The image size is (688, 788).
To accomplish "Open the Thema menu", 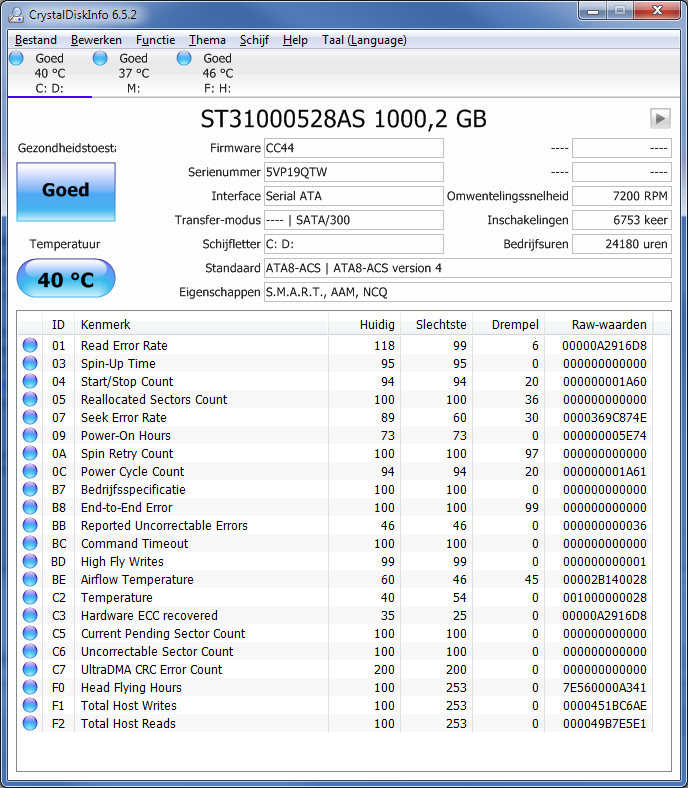I will 207,40.
